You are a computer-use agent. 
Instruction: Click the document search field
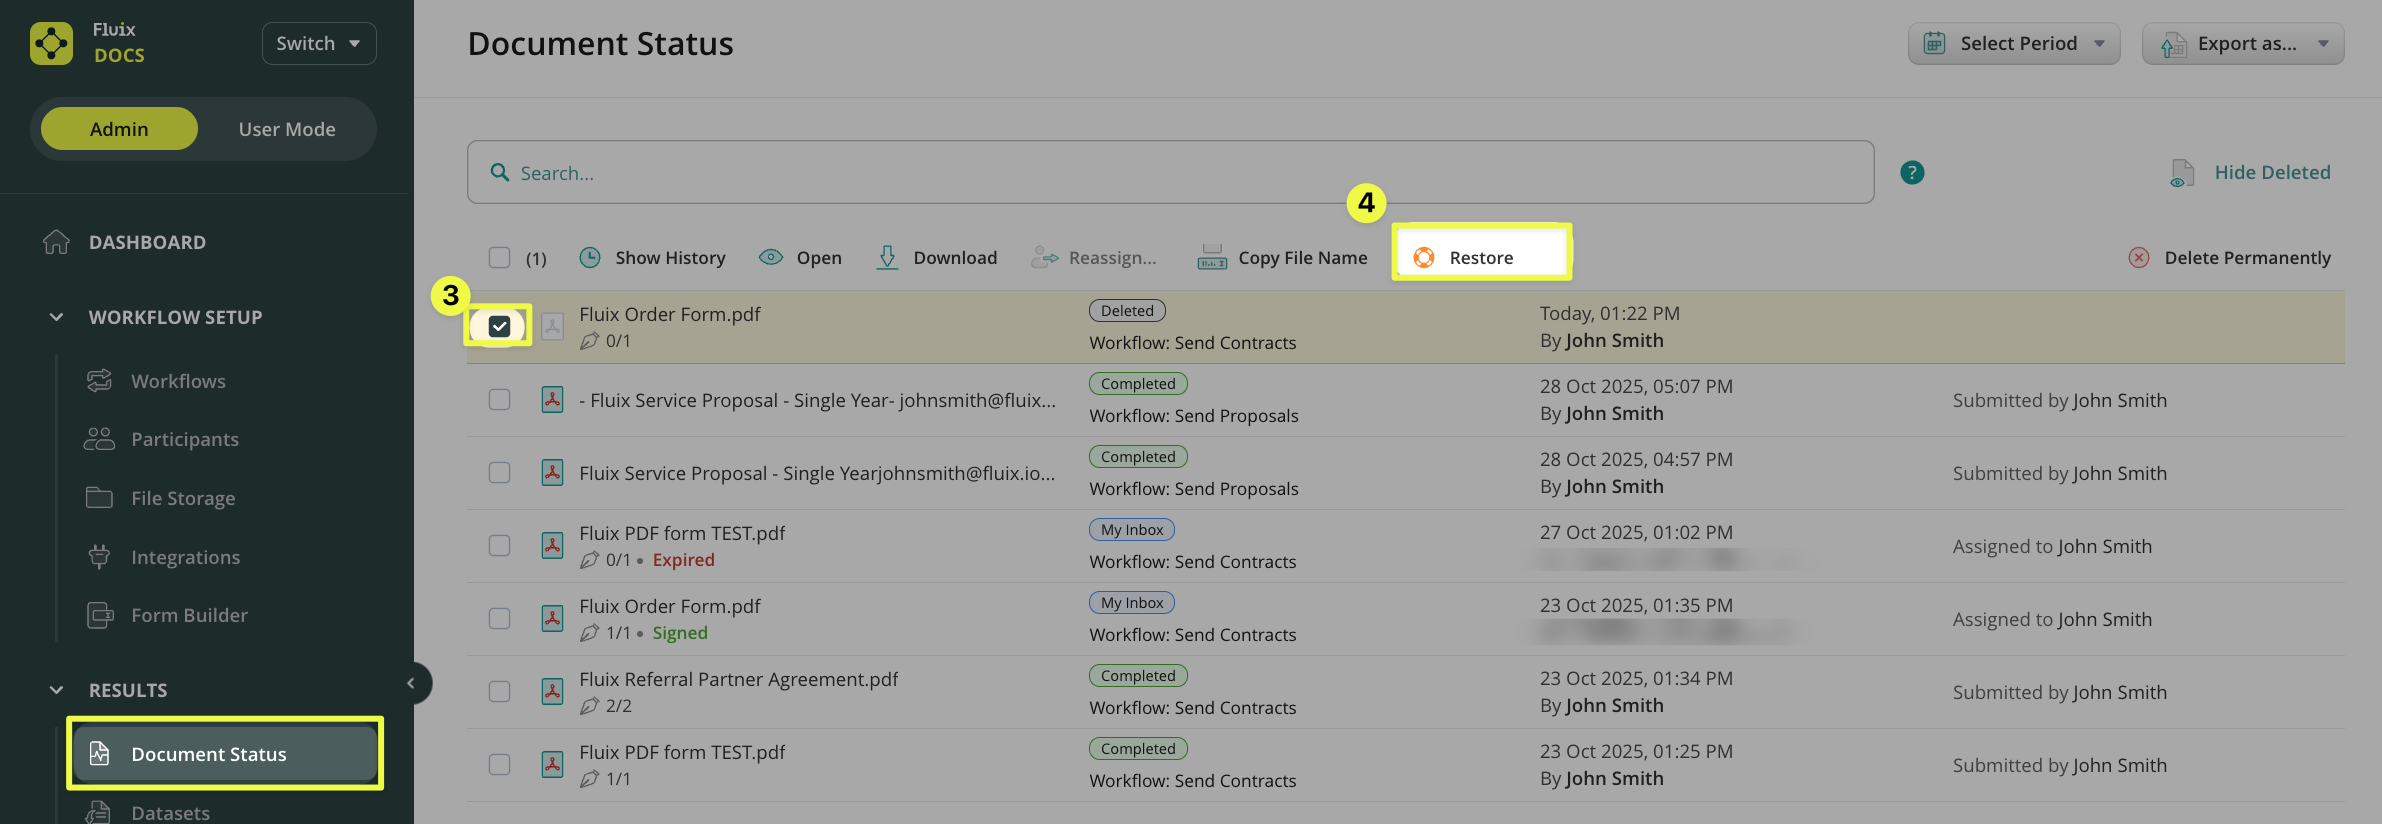click(1170, 173)
